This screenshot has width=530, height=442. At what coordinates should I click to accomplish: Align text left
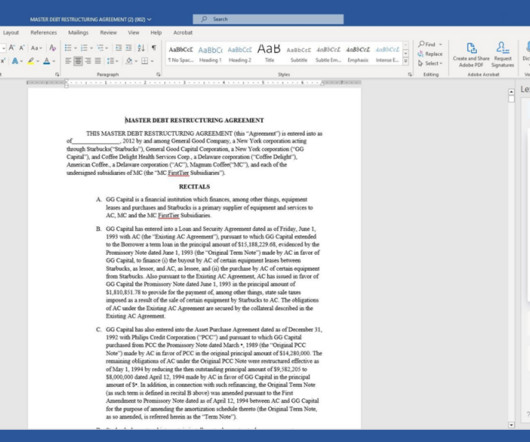68,61
